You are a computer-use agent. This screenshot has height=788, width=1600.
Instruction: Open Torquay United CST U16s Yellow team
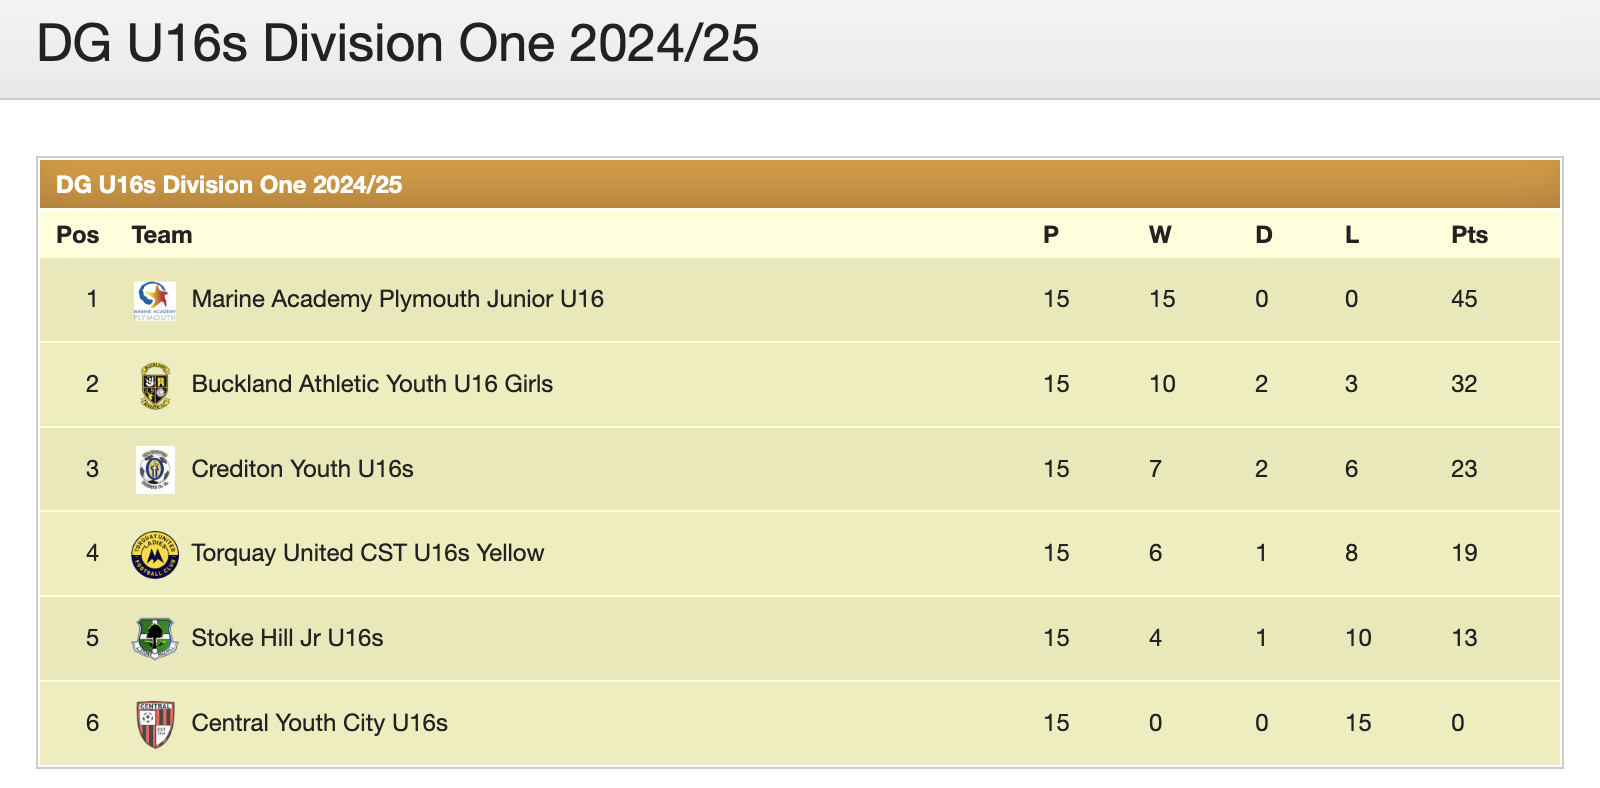click(367, 553)
